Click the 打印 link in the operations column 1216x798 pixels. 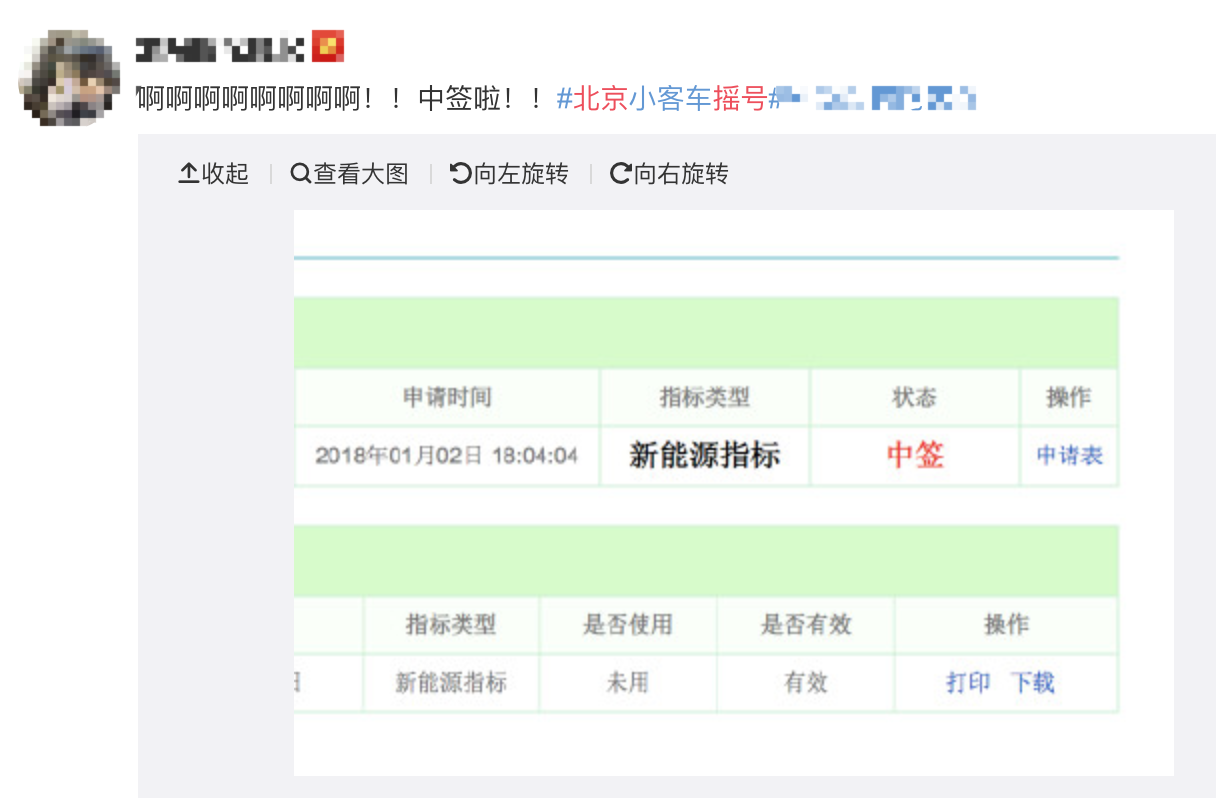click(968, 683)
